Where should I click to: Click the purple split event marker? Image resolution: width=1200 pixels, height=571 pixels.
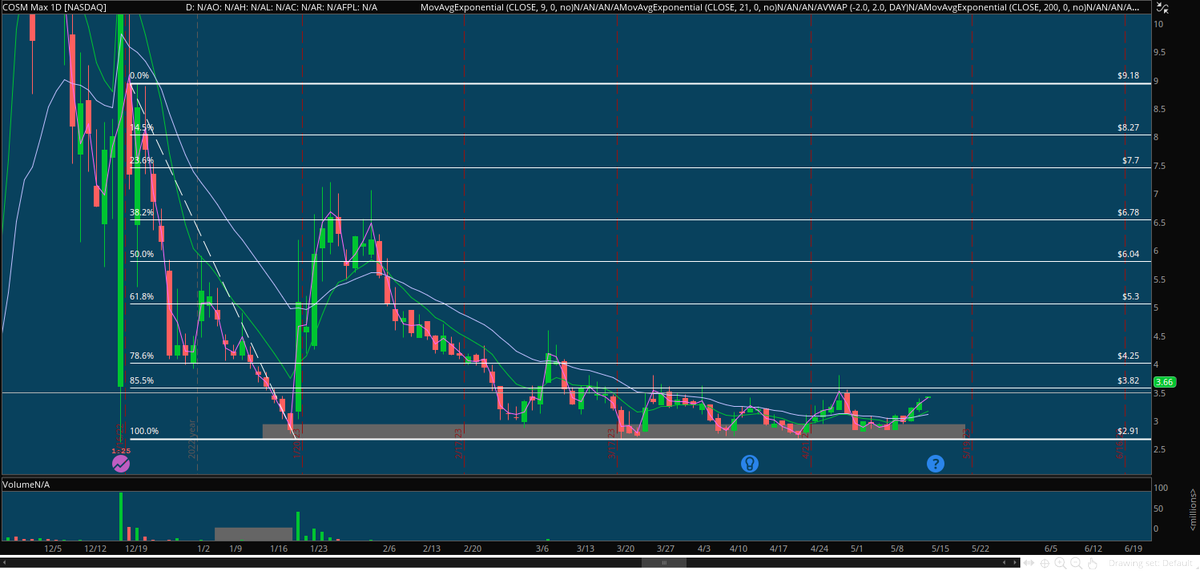tap(120, 463)
